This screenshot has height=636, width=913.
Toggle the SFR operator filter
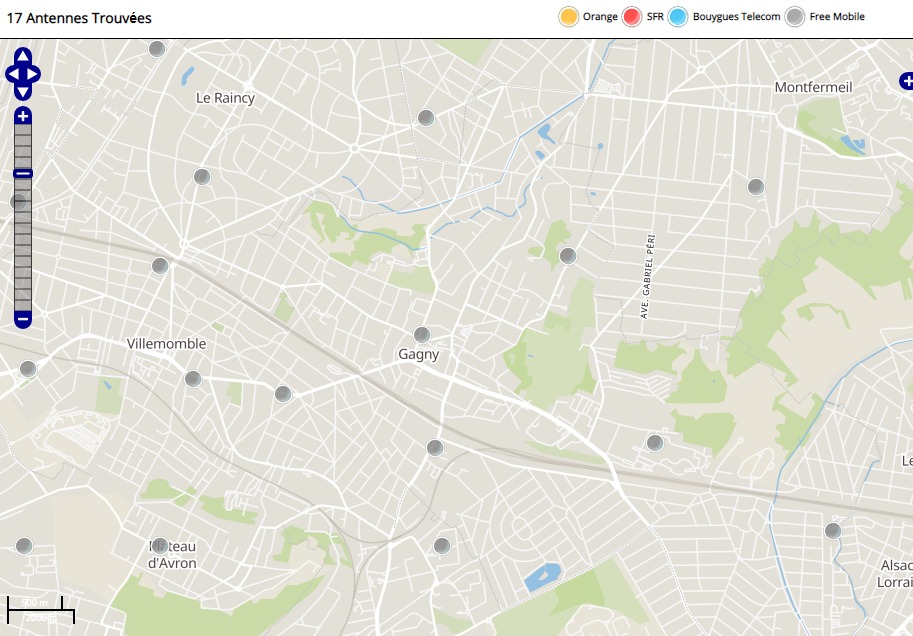pos(632,17)
